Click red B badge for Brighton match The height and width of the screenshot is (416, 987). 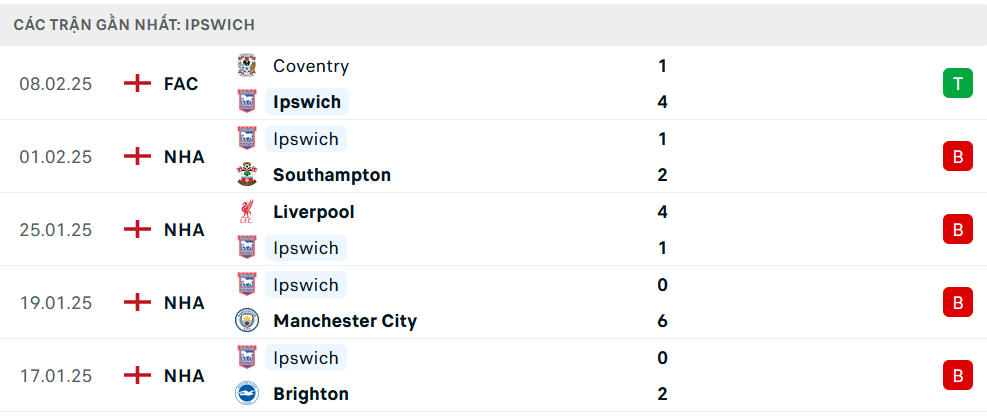[x=957, y=376]
